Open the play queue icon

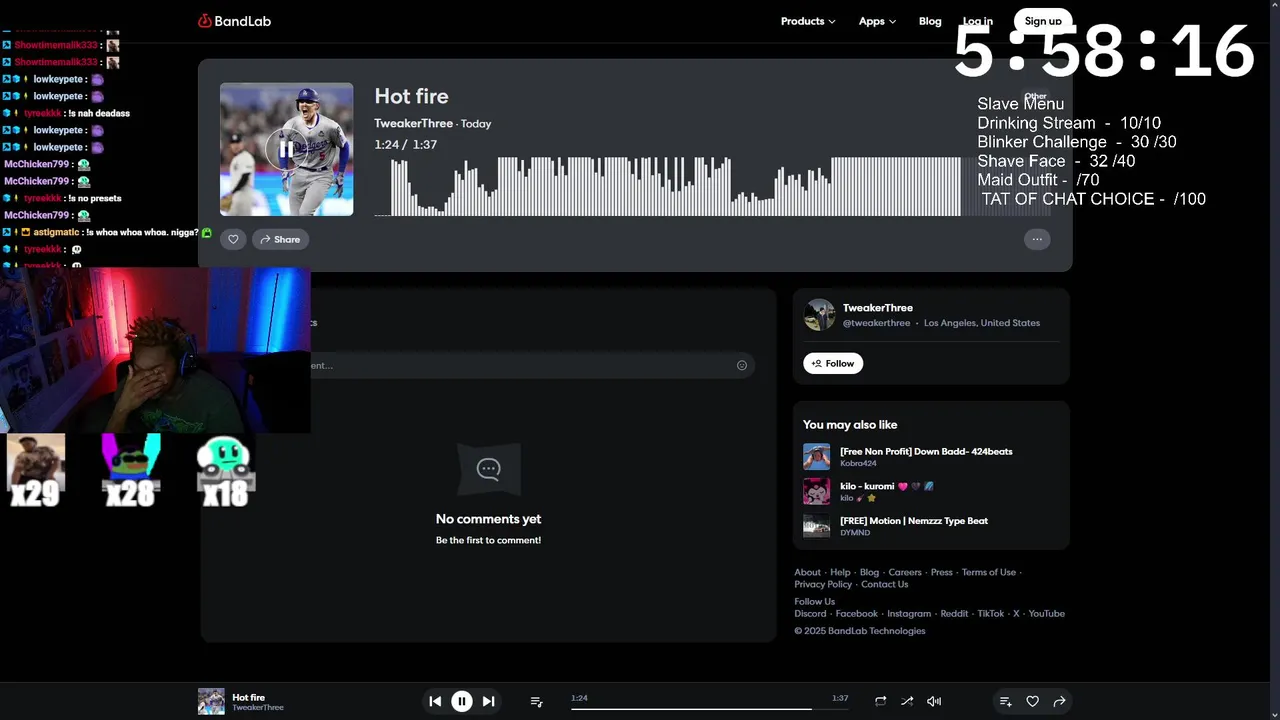click(536, 702)
